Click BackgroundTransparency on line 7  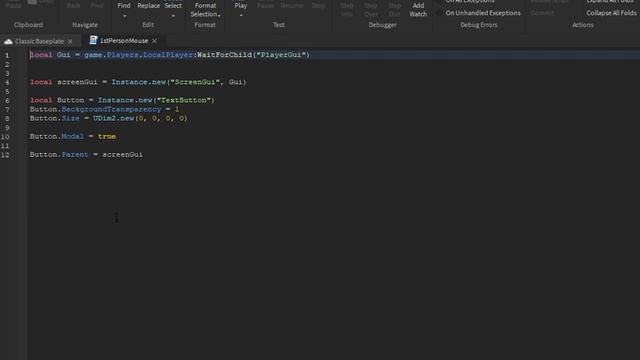pyautogui.click(x=111, y=109)
